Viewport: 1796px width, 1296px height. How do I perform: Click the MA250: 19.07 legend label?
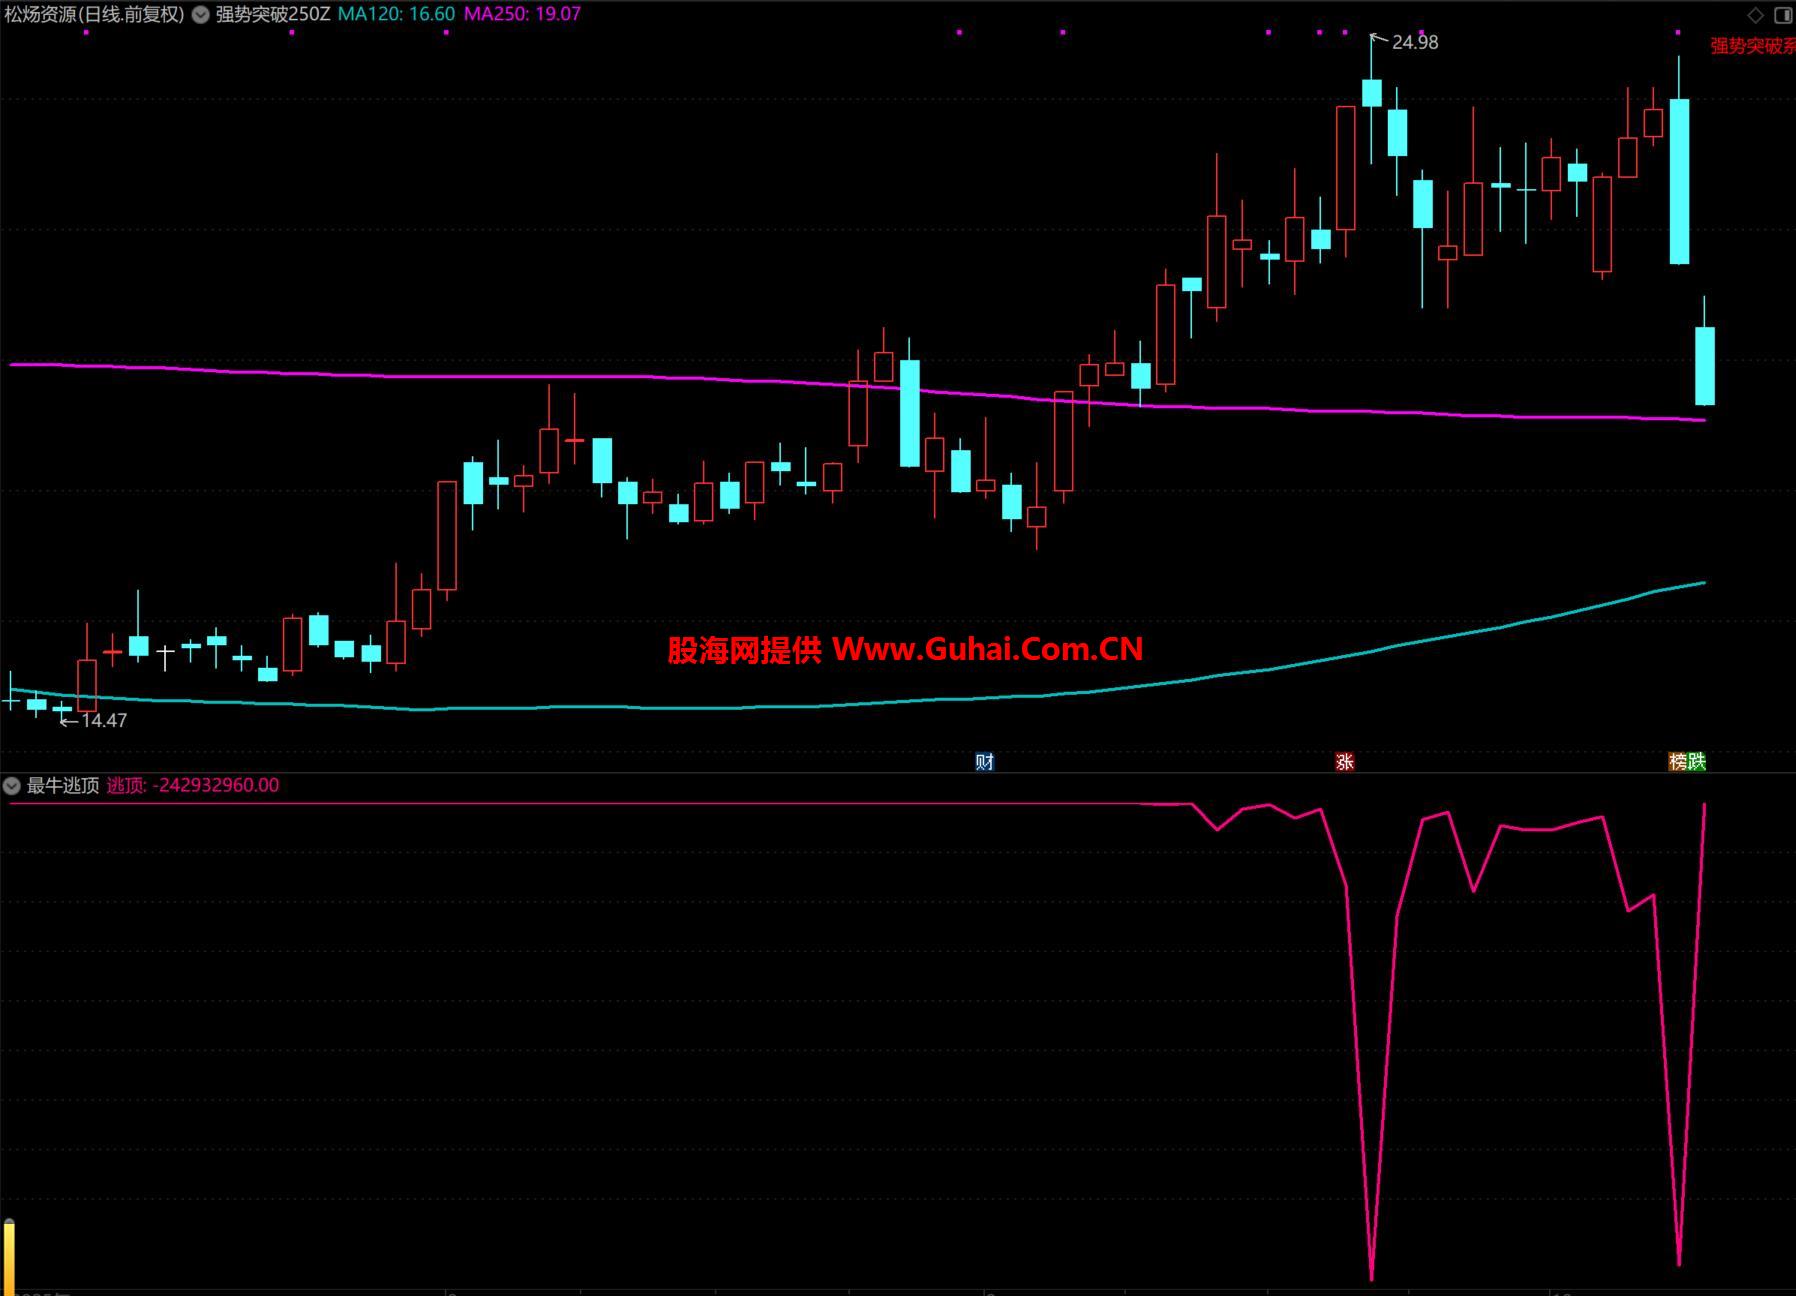pyautogui.click(x=522, y=15)
